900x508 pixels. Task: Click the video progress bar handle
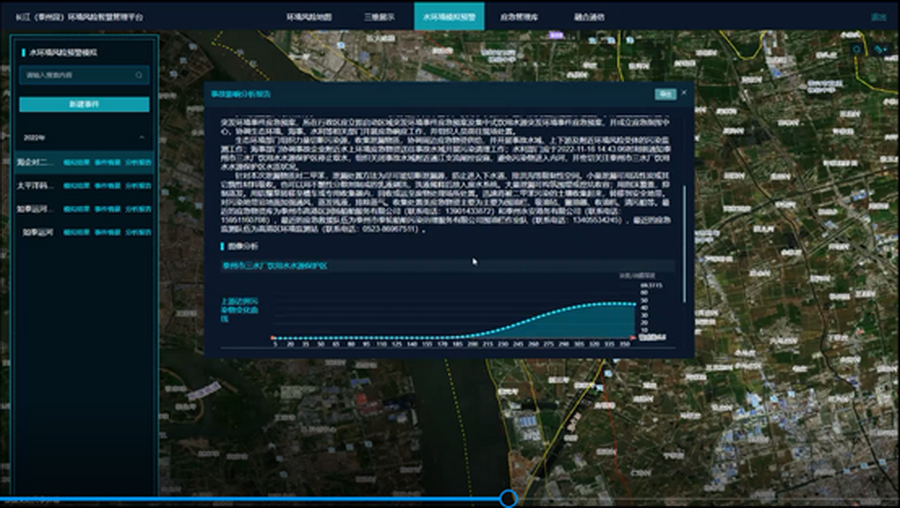point(508,498)
